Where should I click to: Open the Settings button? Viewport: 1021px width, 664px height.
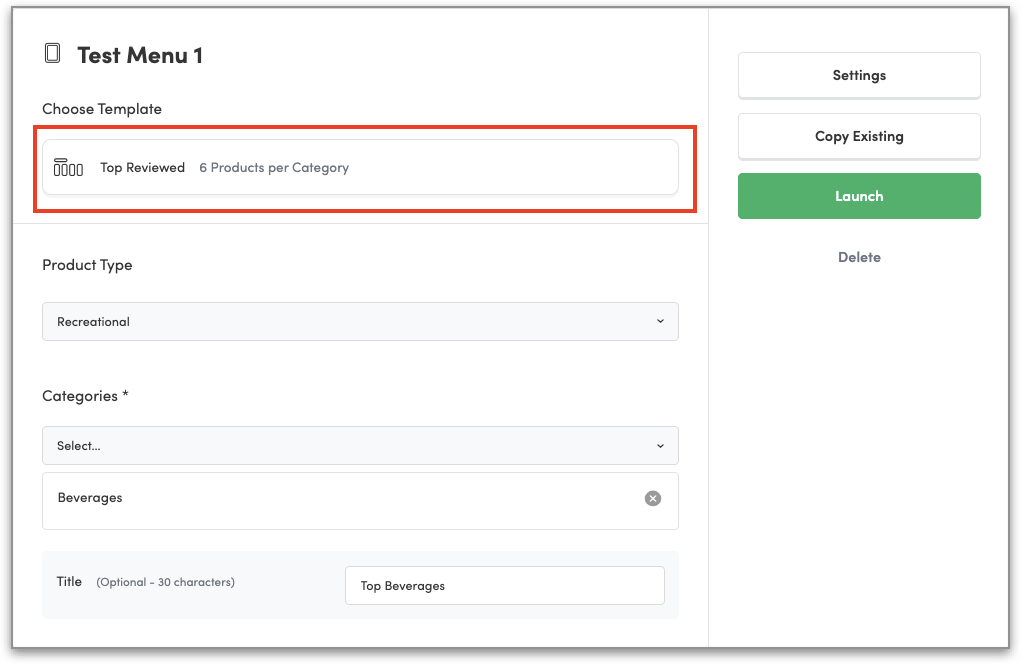(859, 75)
